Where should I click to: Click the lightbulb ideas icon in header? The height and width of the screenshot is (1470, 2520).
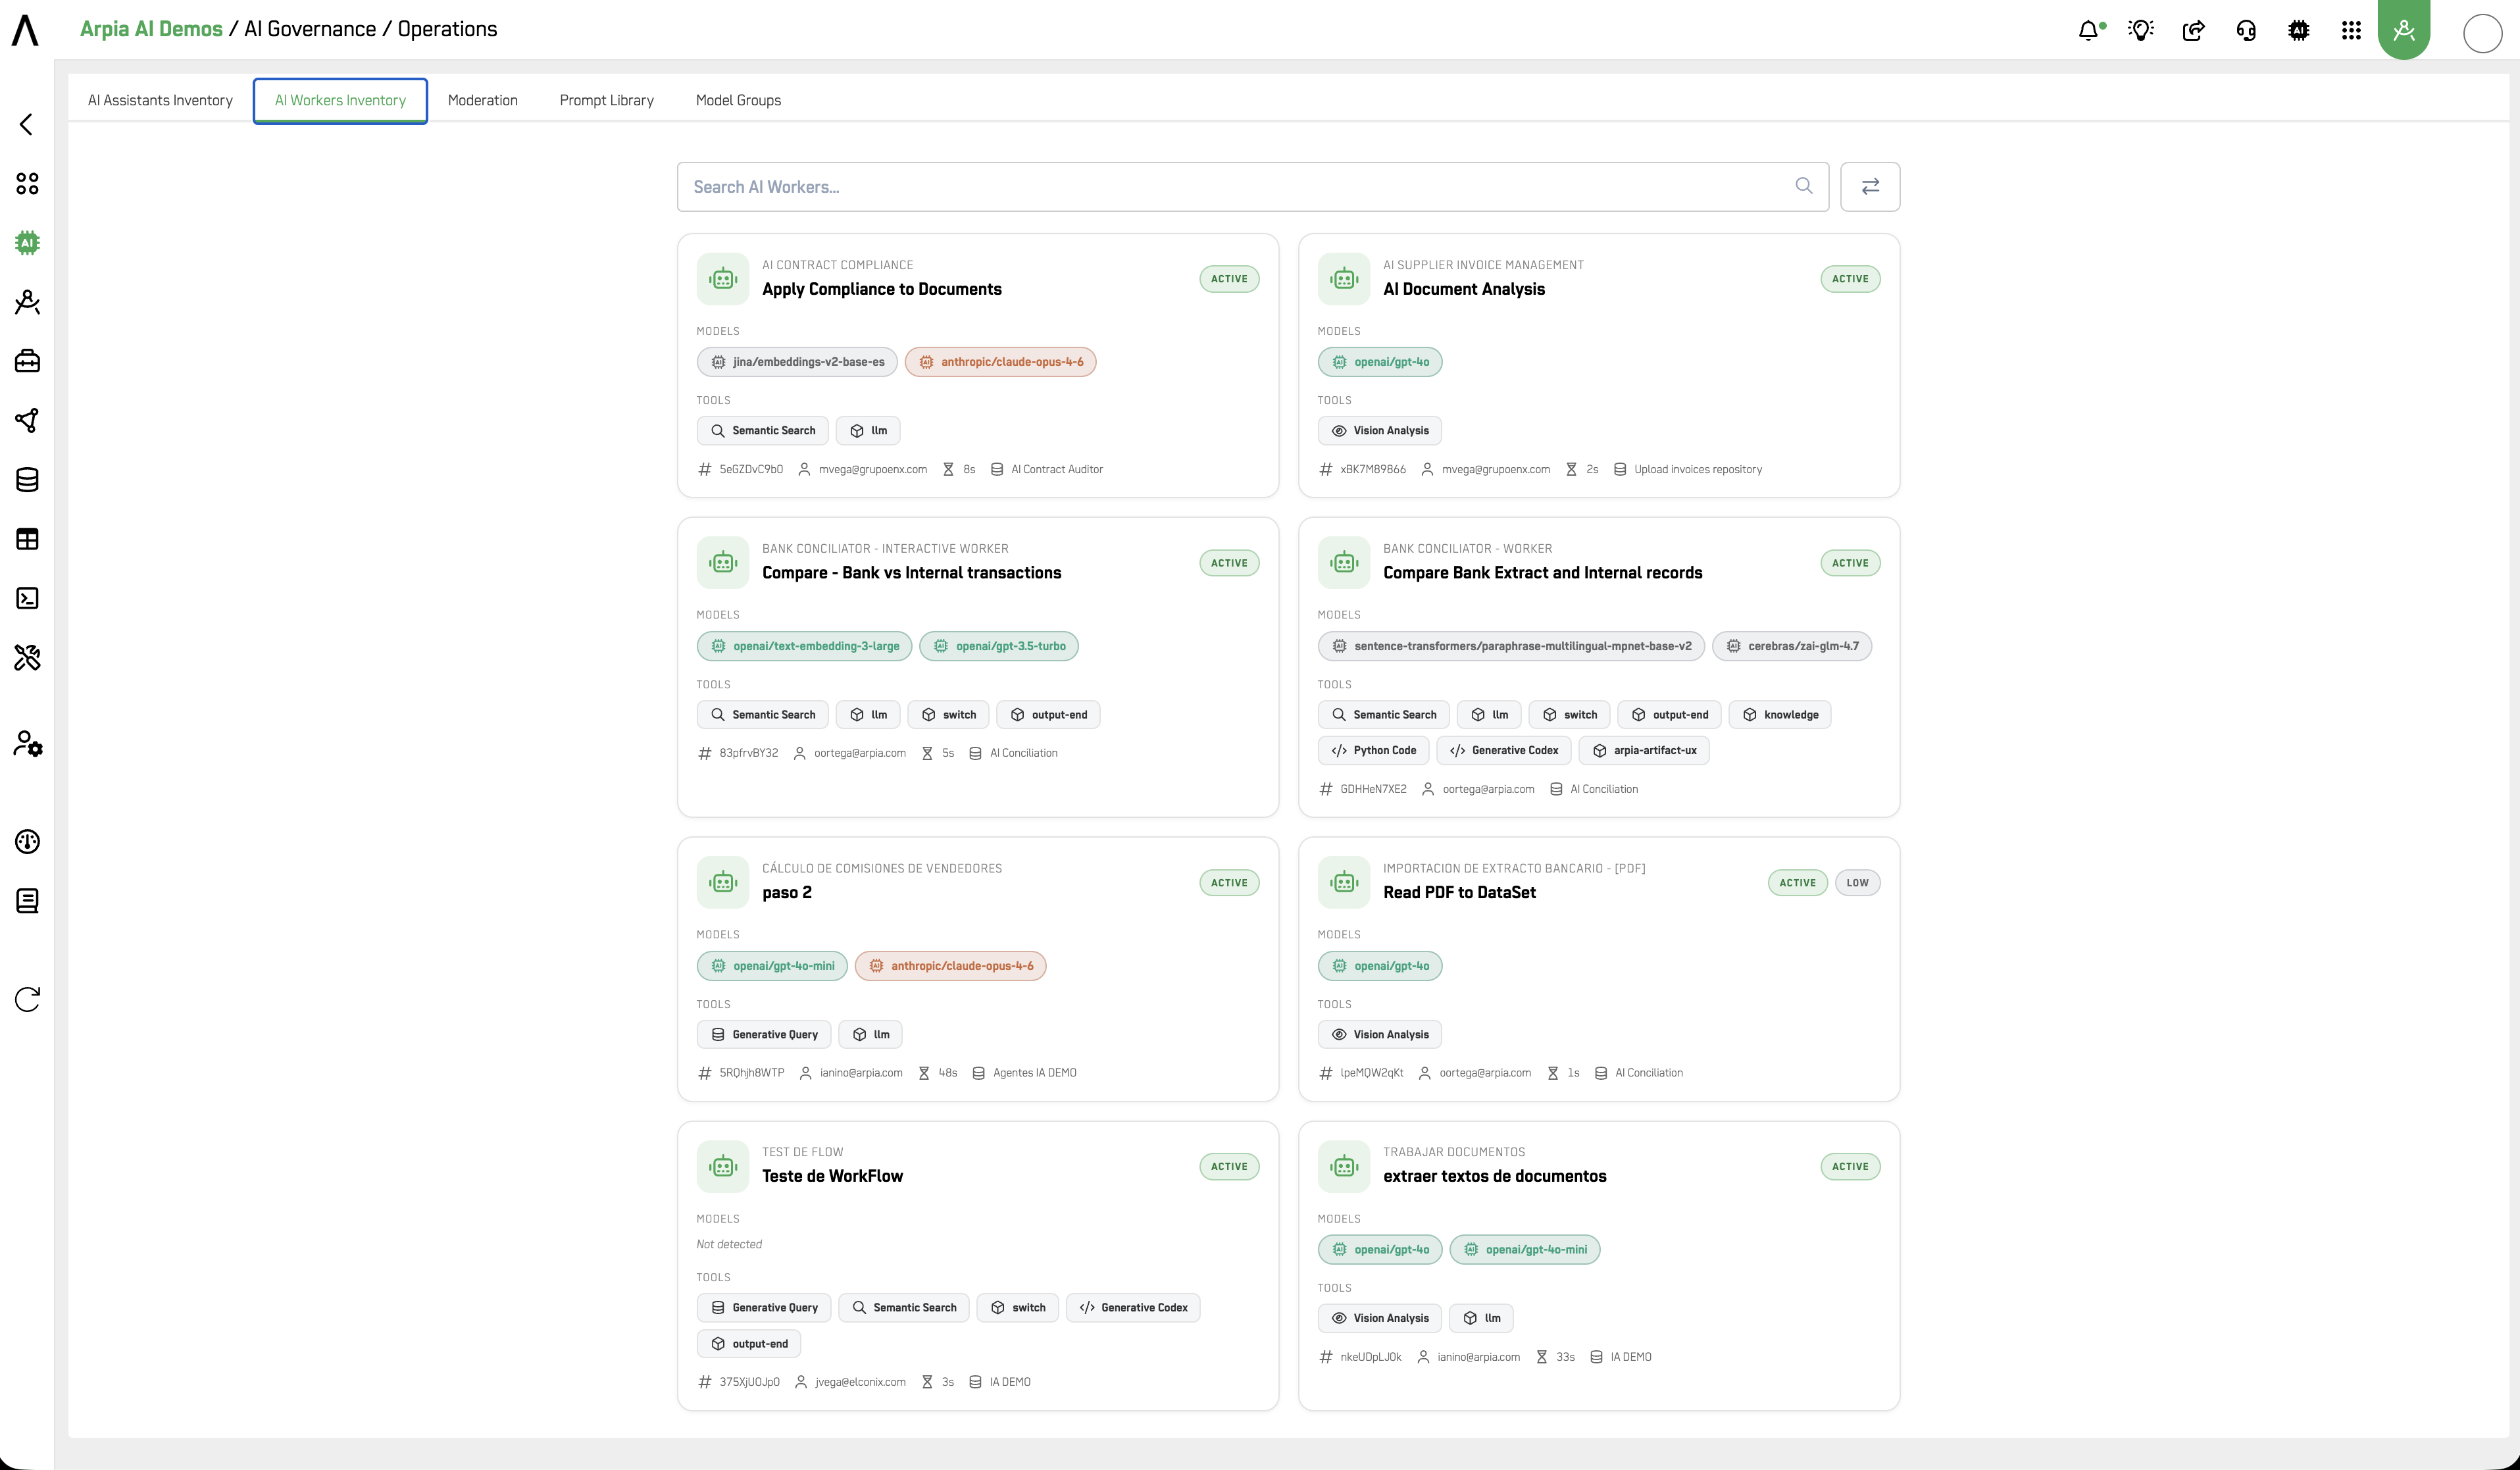coord(2141,30)
